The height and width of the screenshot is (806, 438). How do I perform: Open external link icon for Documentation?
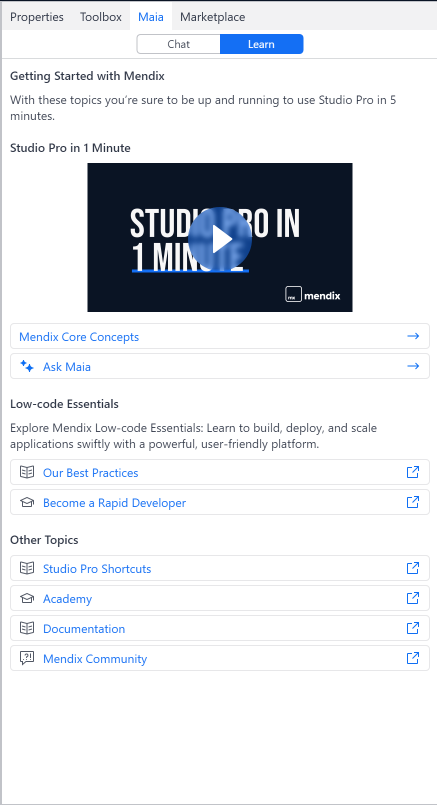[413, 628]
